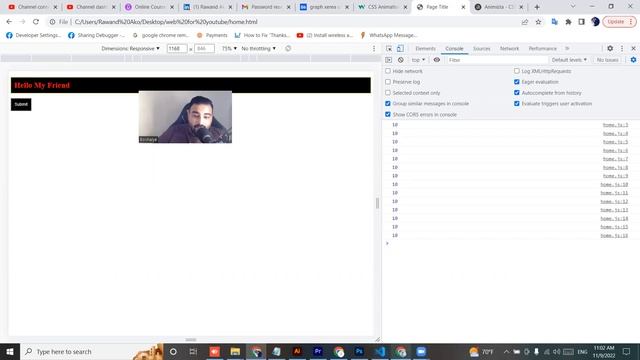This screenshot has width=640, height=360.
Task: Enable Selected context only
Action: pos(388,93)
